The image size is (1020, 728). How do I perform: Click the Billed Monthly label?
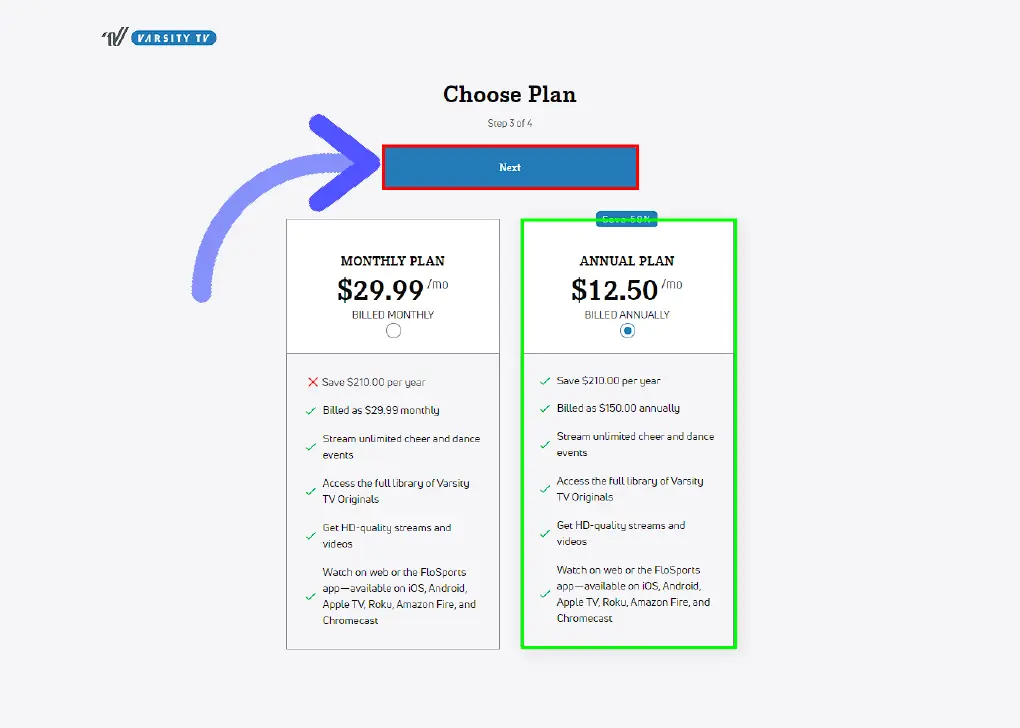pyautogui.click(x=393, y=315)
